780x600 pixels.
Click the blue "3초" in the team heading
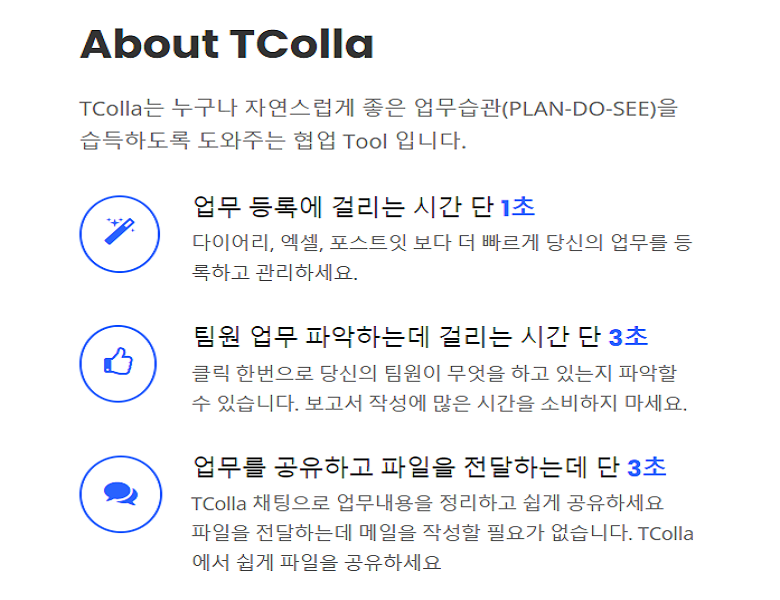[x=628, y=337]
